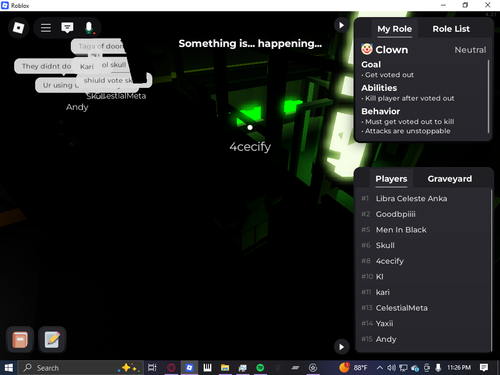Image resolution: width=500 pixels, height=375 pixels.
Task: Click the Andy nametag in the scene
Action: pyautogui.click(x=77, y=107)
